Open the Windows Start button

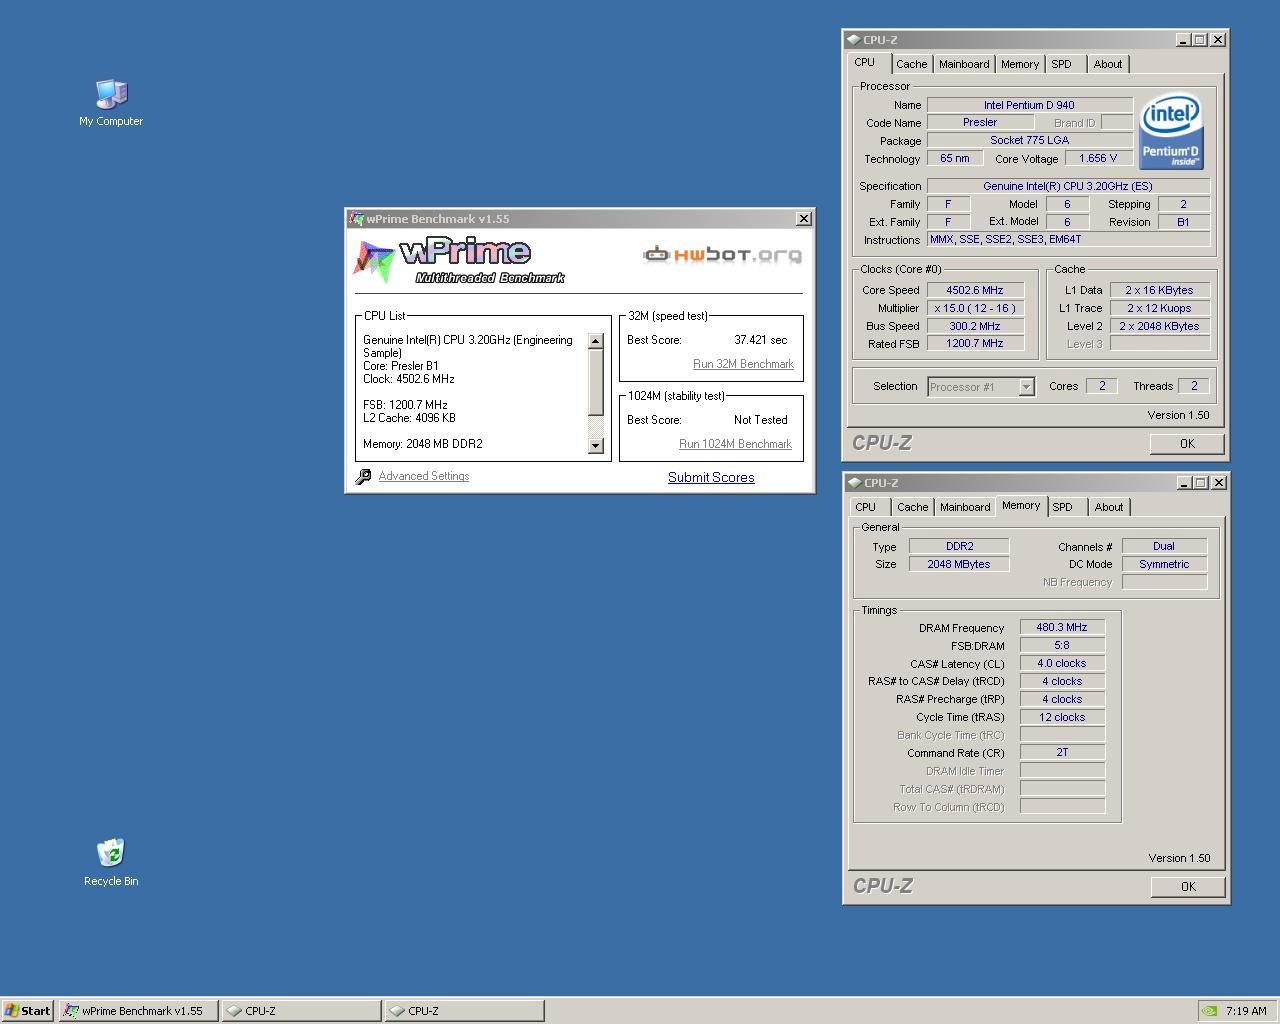(x=28, y=1011)
